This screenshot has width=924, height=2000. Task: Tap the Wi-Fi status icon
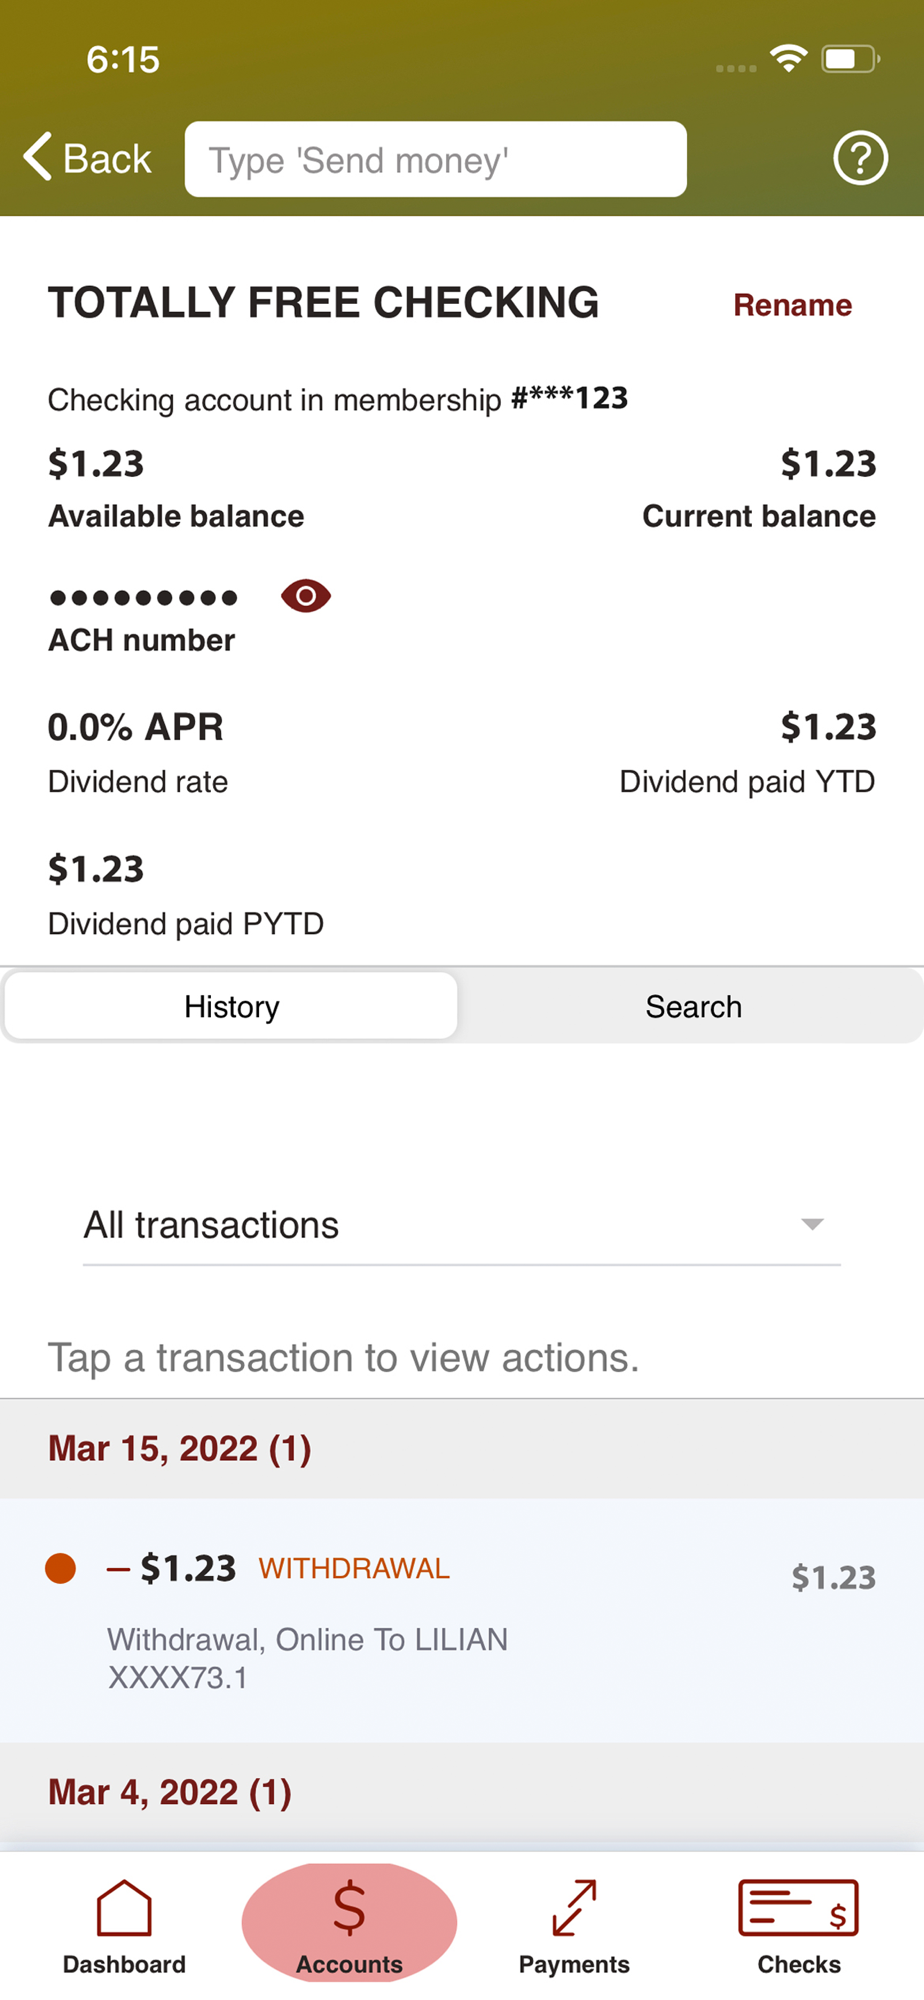tap(788, 59)
